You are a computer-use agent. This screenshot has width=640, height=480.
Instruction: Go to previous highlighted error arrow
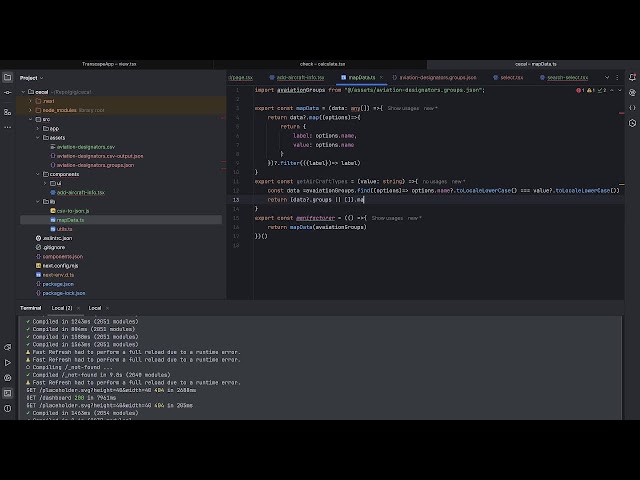point(611,90)
